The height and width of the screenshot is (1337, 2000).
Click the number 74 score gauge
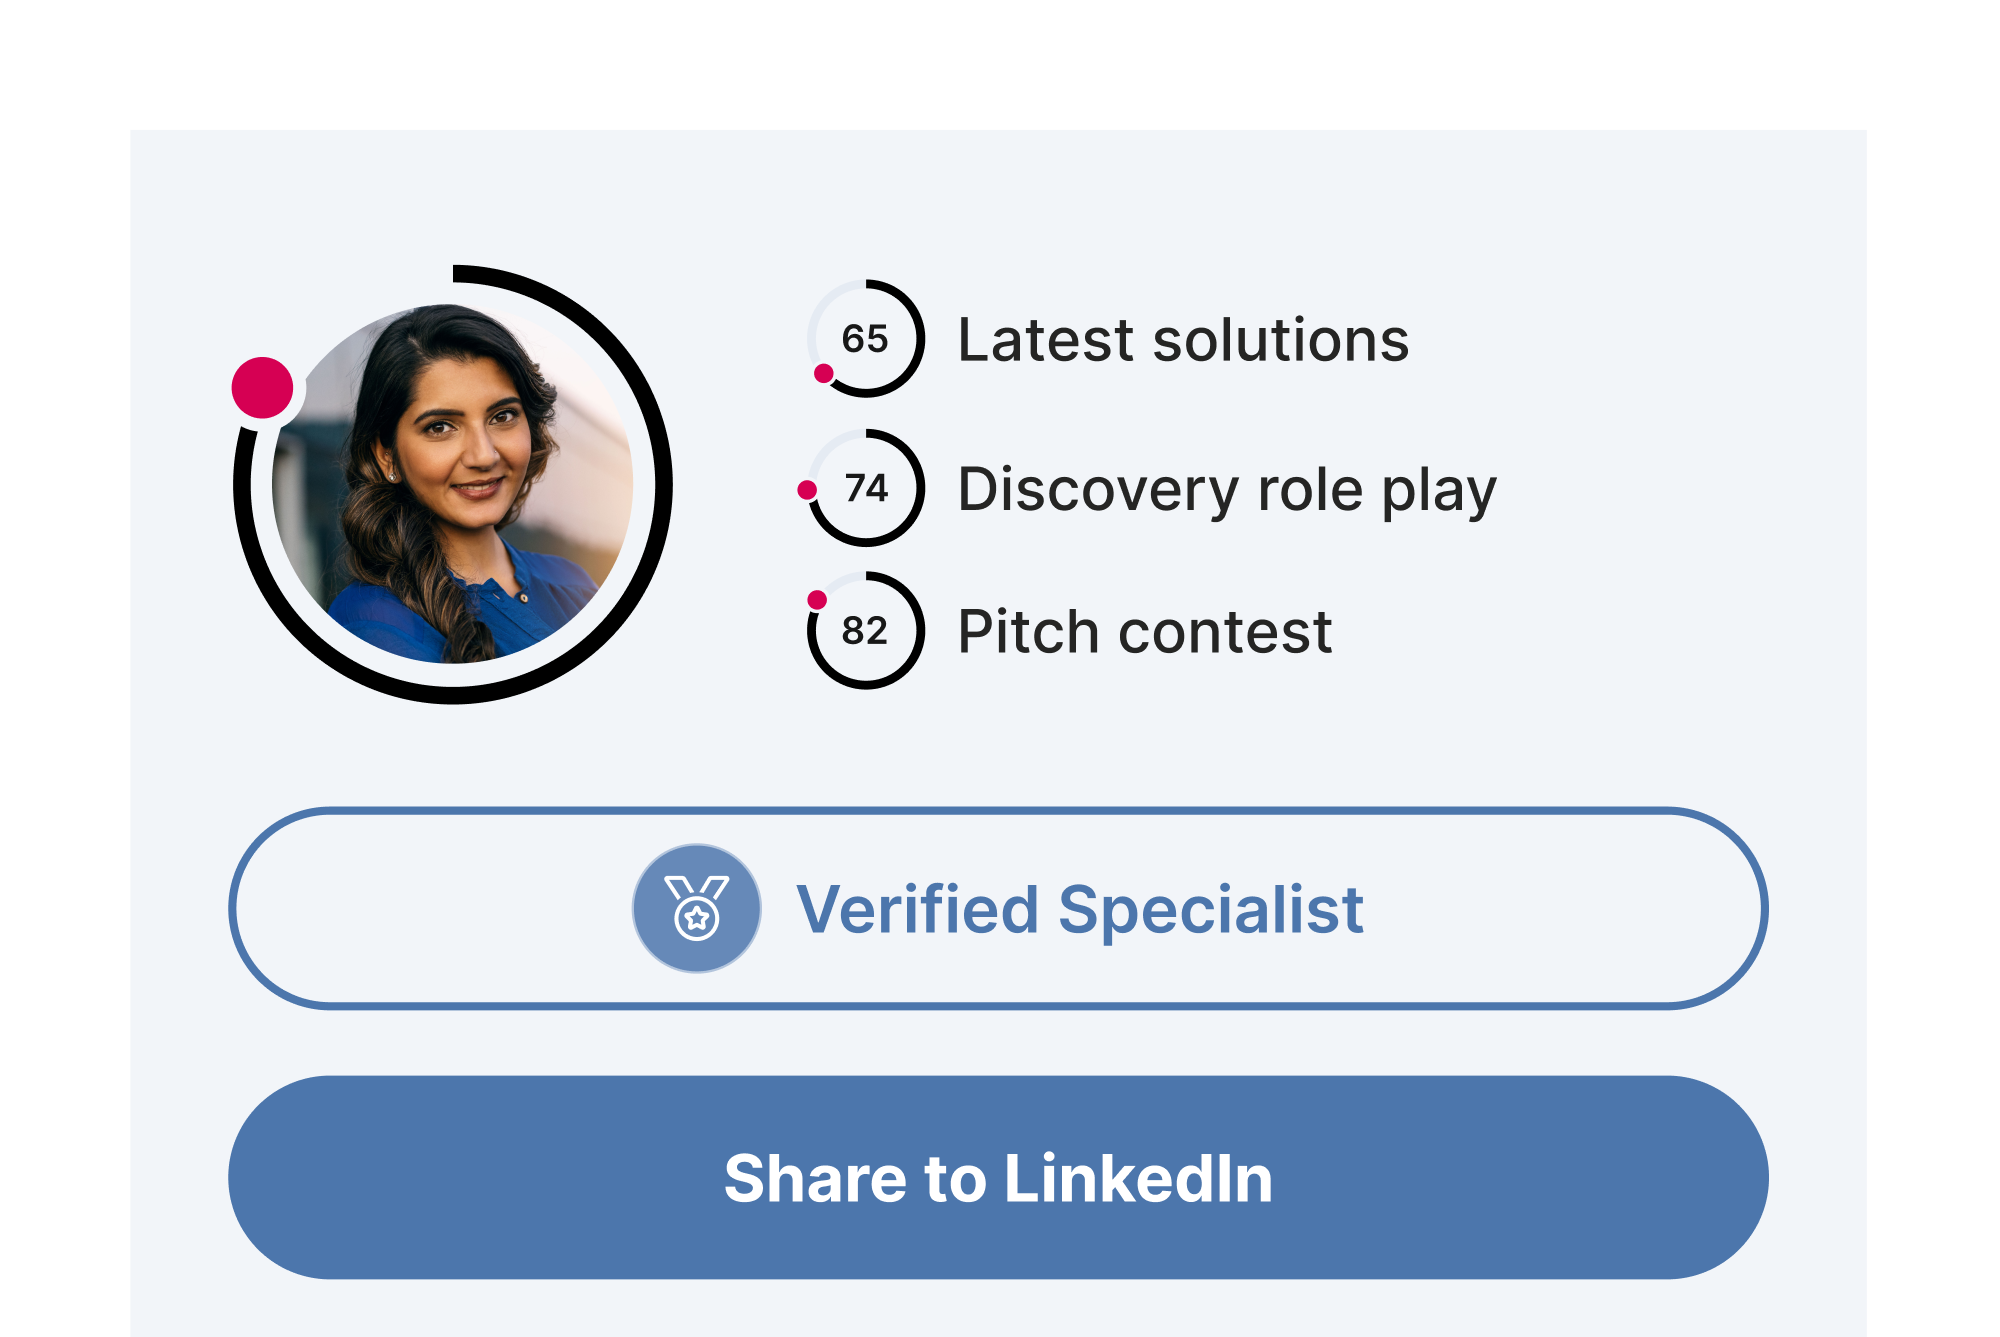point(866,488)
